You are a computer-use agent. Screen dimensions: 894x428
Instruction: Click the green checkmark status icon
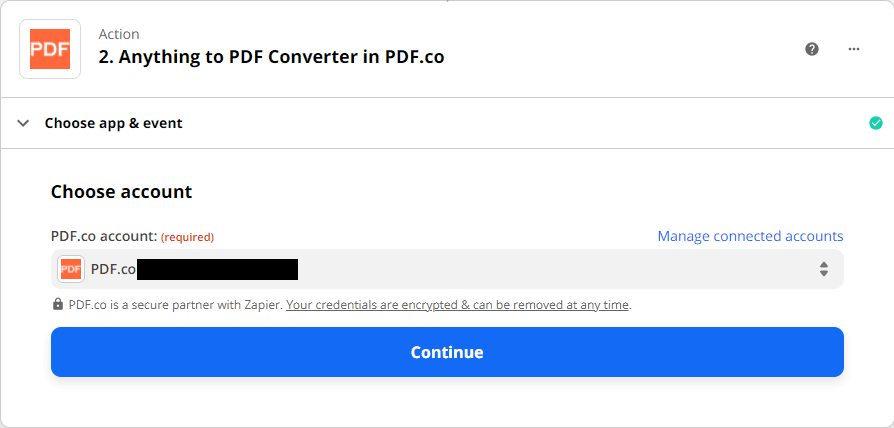(876, 123)
